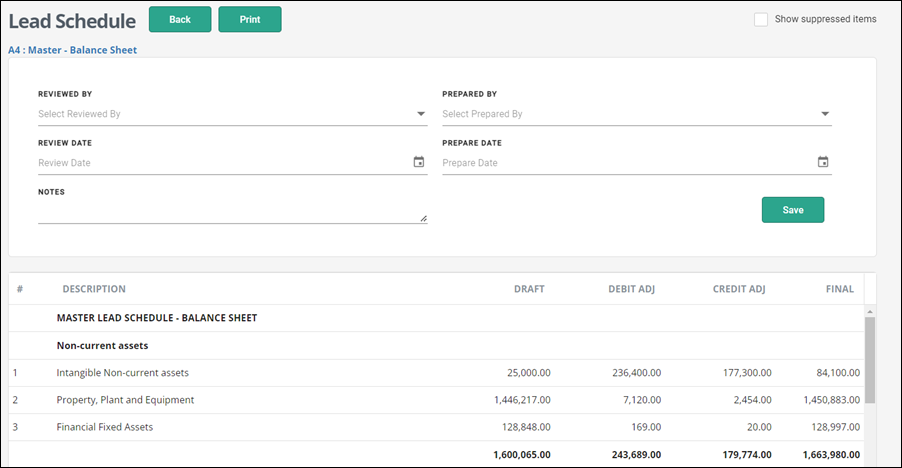Viewport: 902px width, 468px height.
Task: Save the lead schedule details
Action: [x=793, y=210]
